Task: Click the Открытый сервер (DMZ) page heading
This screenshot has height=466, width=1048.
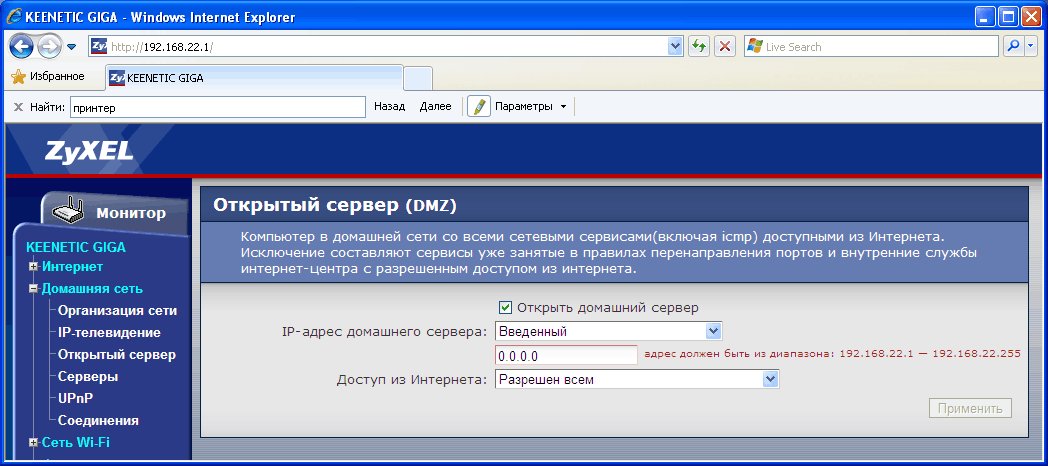Action: pos(335,205)
